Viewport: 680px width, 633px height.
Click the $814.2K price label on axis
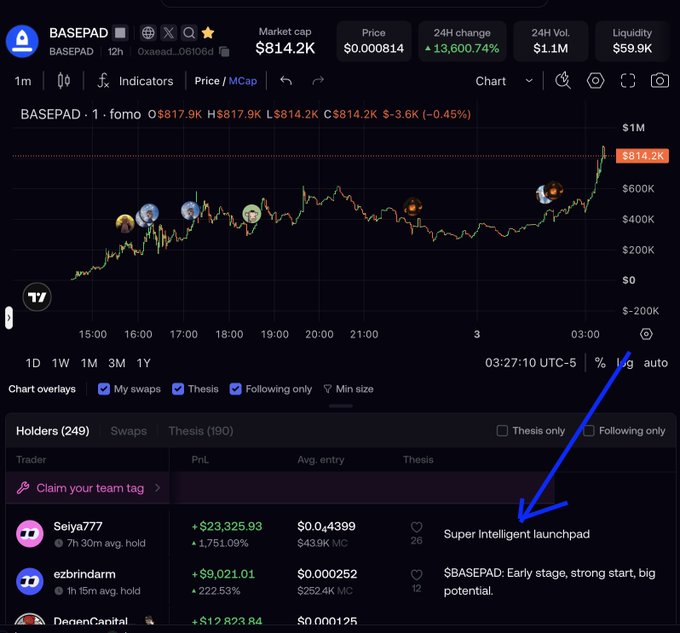coord(642,156)
